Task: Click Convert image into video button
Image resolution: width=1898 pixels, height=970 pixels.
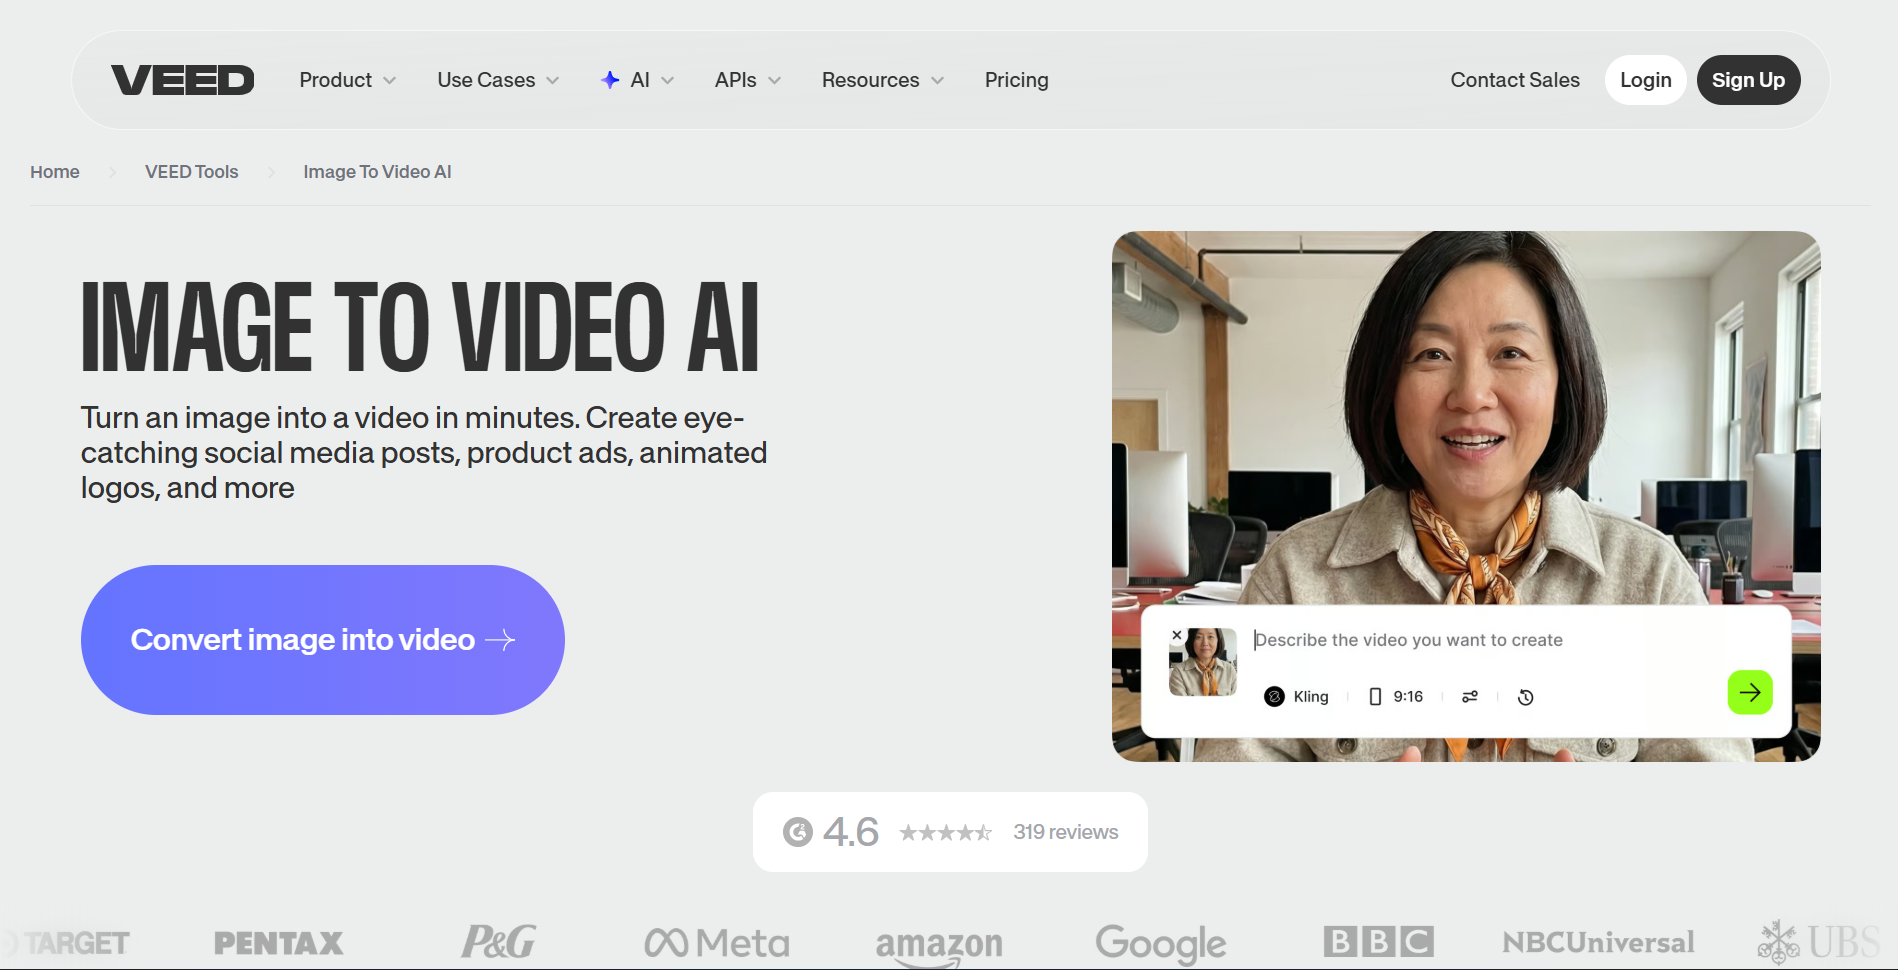Action: [x=323, y=640]
